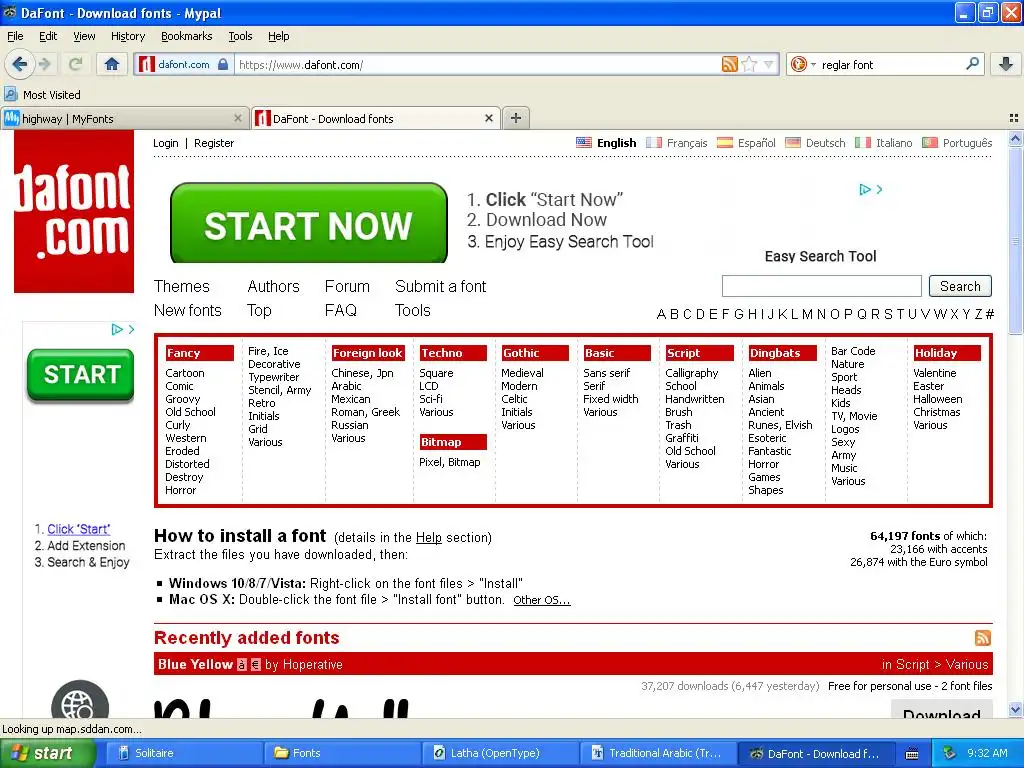1024x768 pixels.
Task: Click the Login link
Action: point(165,143)
